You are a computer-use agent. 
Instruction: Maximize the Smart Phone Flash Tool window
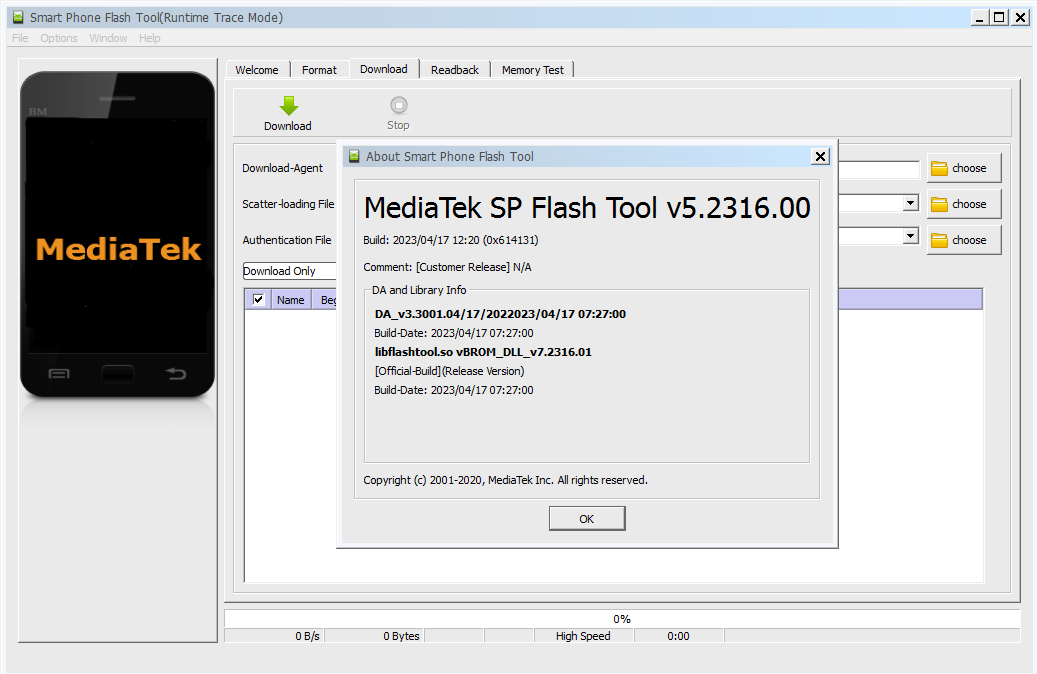pos(999,18)
